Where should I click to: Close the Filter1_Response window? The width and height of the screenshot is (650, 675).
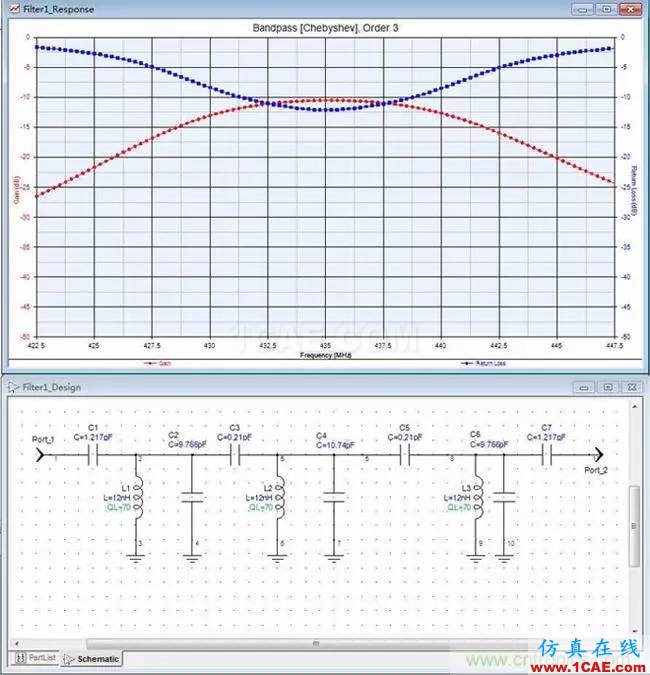pos(630,9)
